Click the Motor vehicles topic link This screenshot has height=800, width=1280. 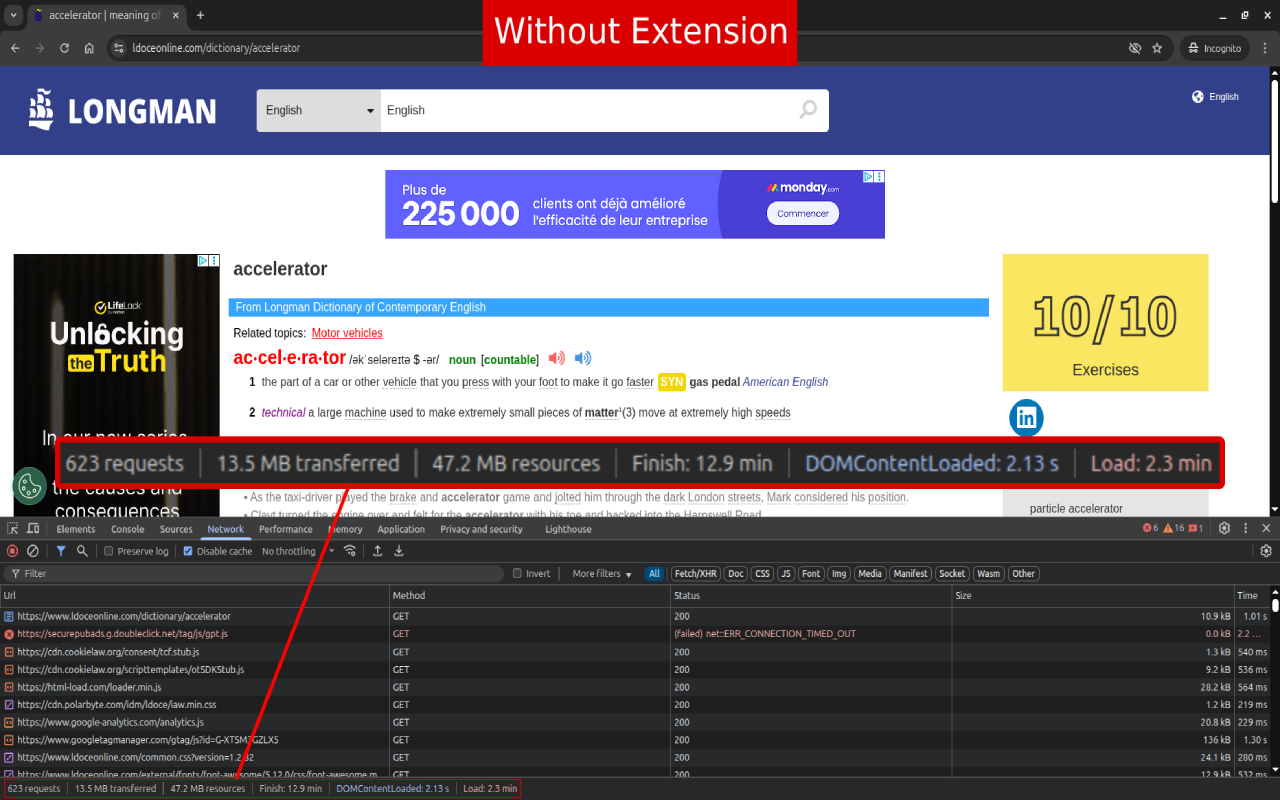[347, 333]
